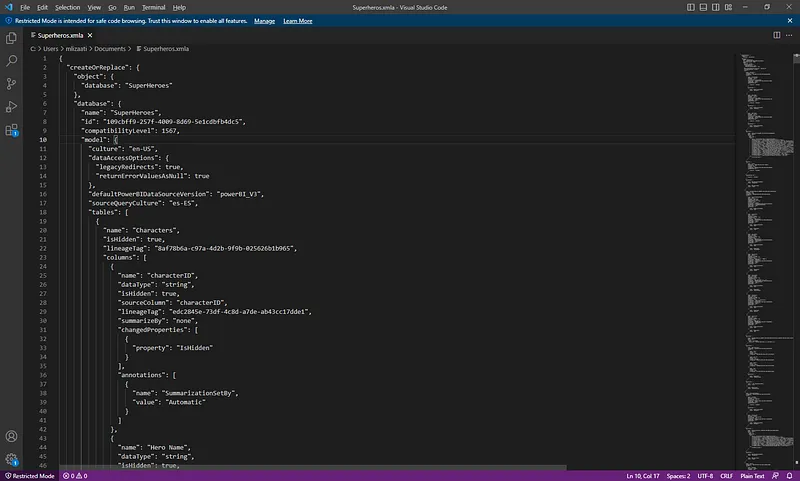Click the errors and warnings indicator
The width and height of the screenshot is (800, 481).
pos(75,476)
